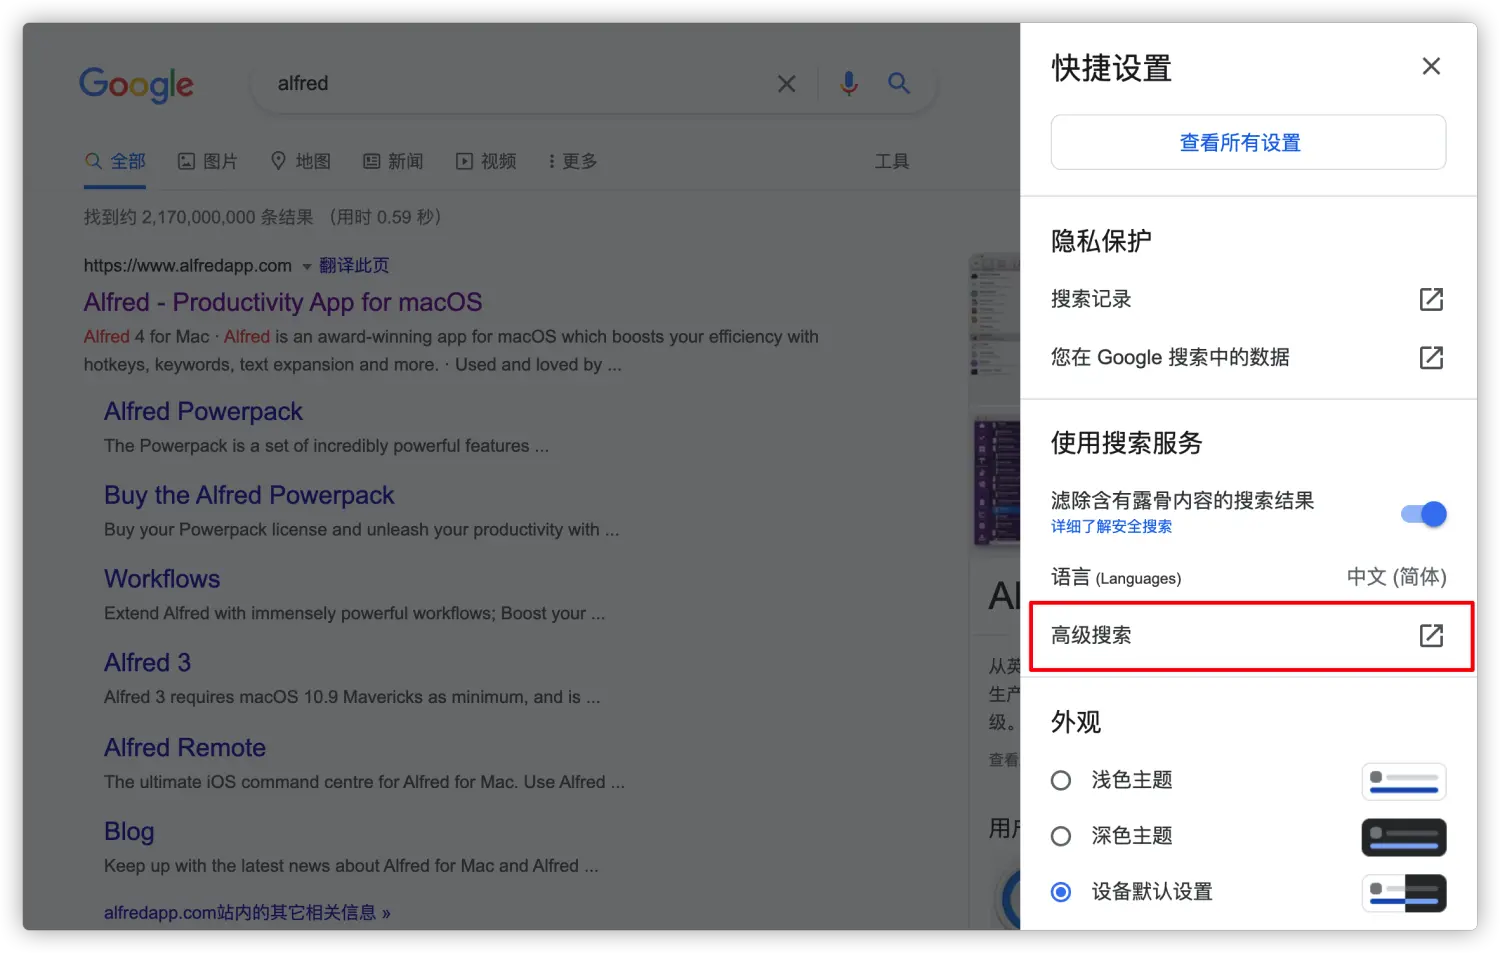
Task: Click alfredapp.com站内的其它相关信息 link
Action: (247, 912)
